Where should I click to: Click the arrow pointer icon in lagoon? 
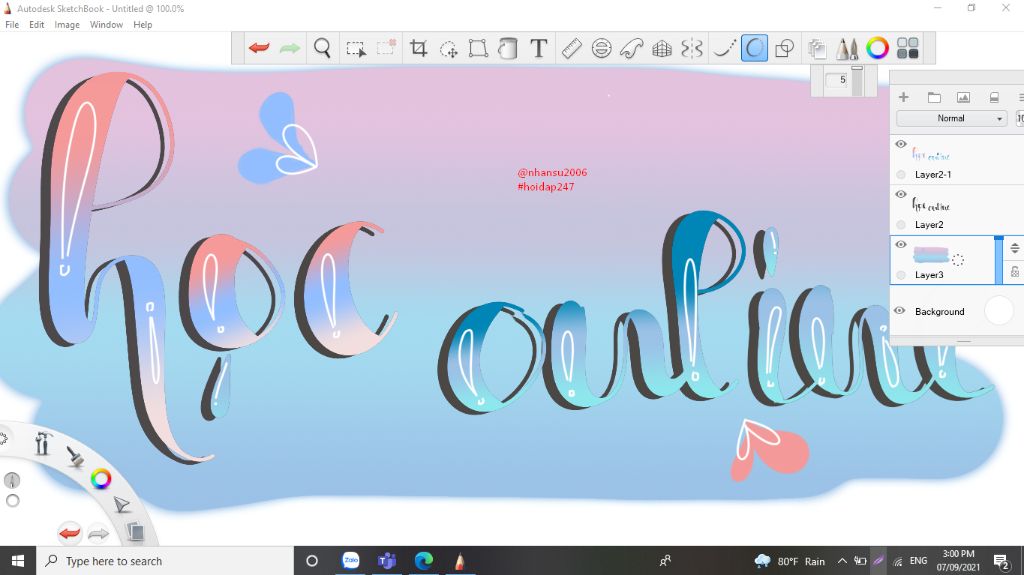121,504
